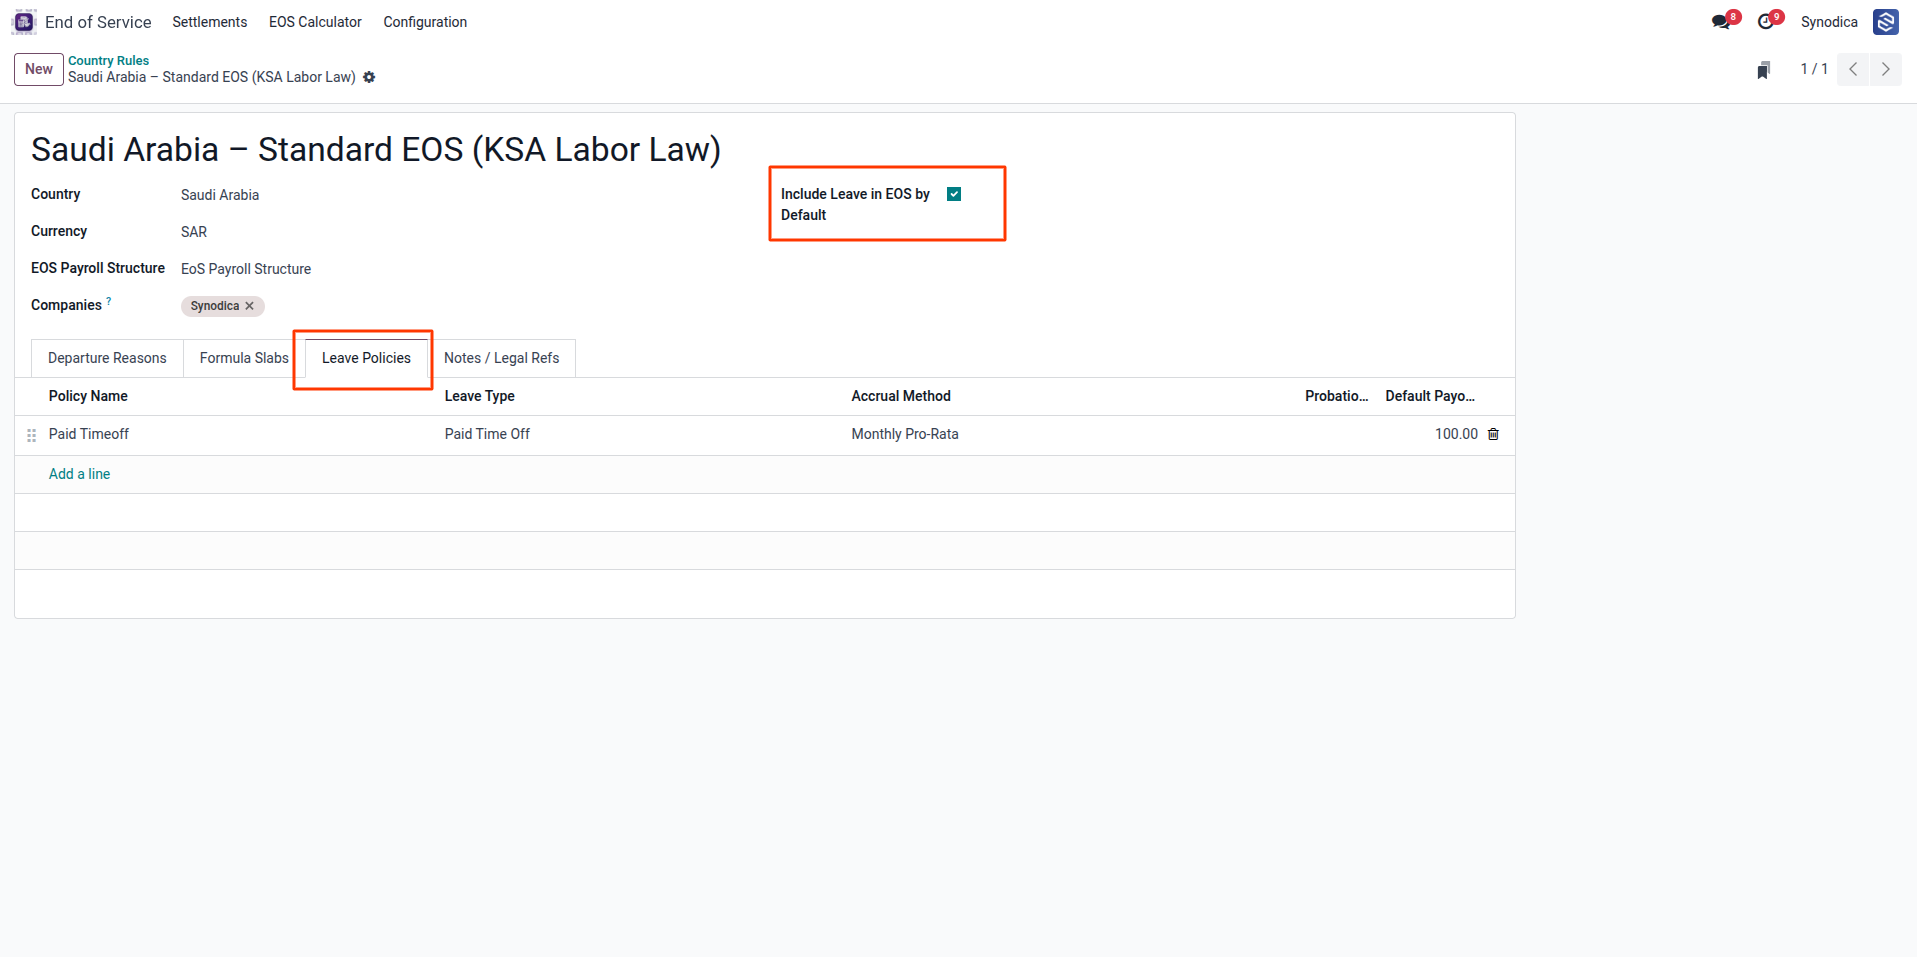Click the 1 / 1 pager counter
This screenshot has width=1917, height=957.
[x=1814, y=69]
